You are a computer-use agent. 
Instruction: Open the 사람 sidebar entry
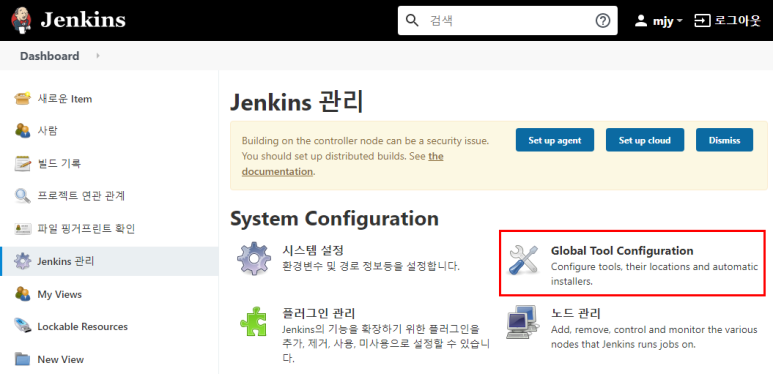[x=47, y=131]
